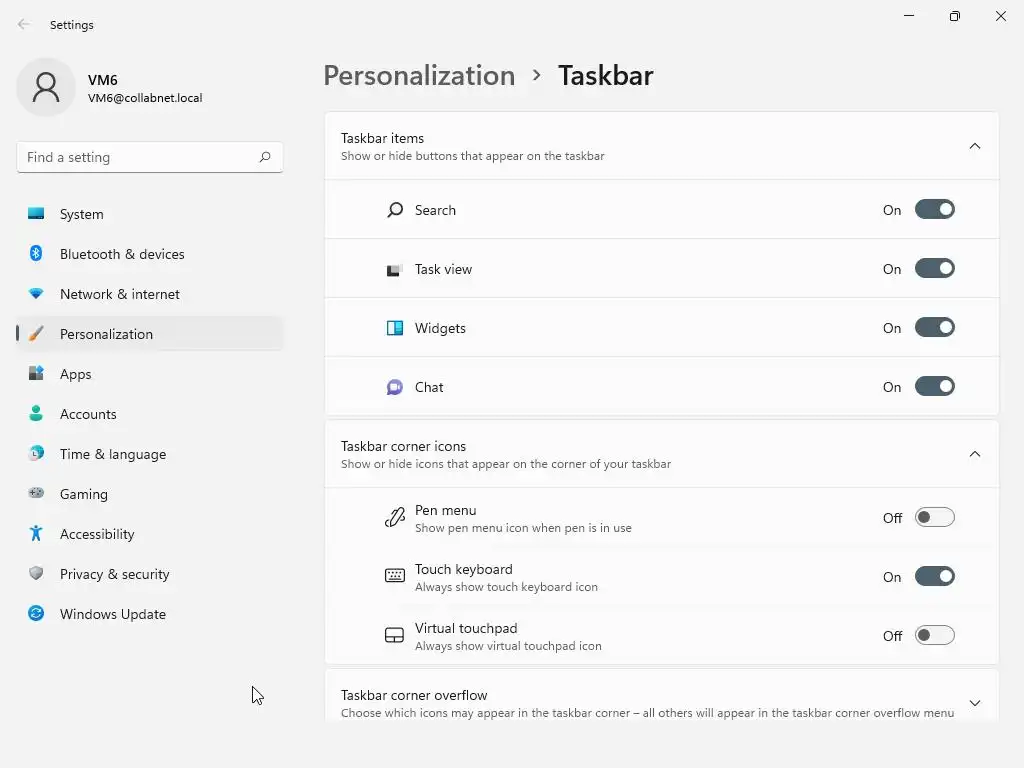The width and height of the screenshot is (1024, 768).
Task: Click the Apps icon in sidebar
Action: [36, 374]
